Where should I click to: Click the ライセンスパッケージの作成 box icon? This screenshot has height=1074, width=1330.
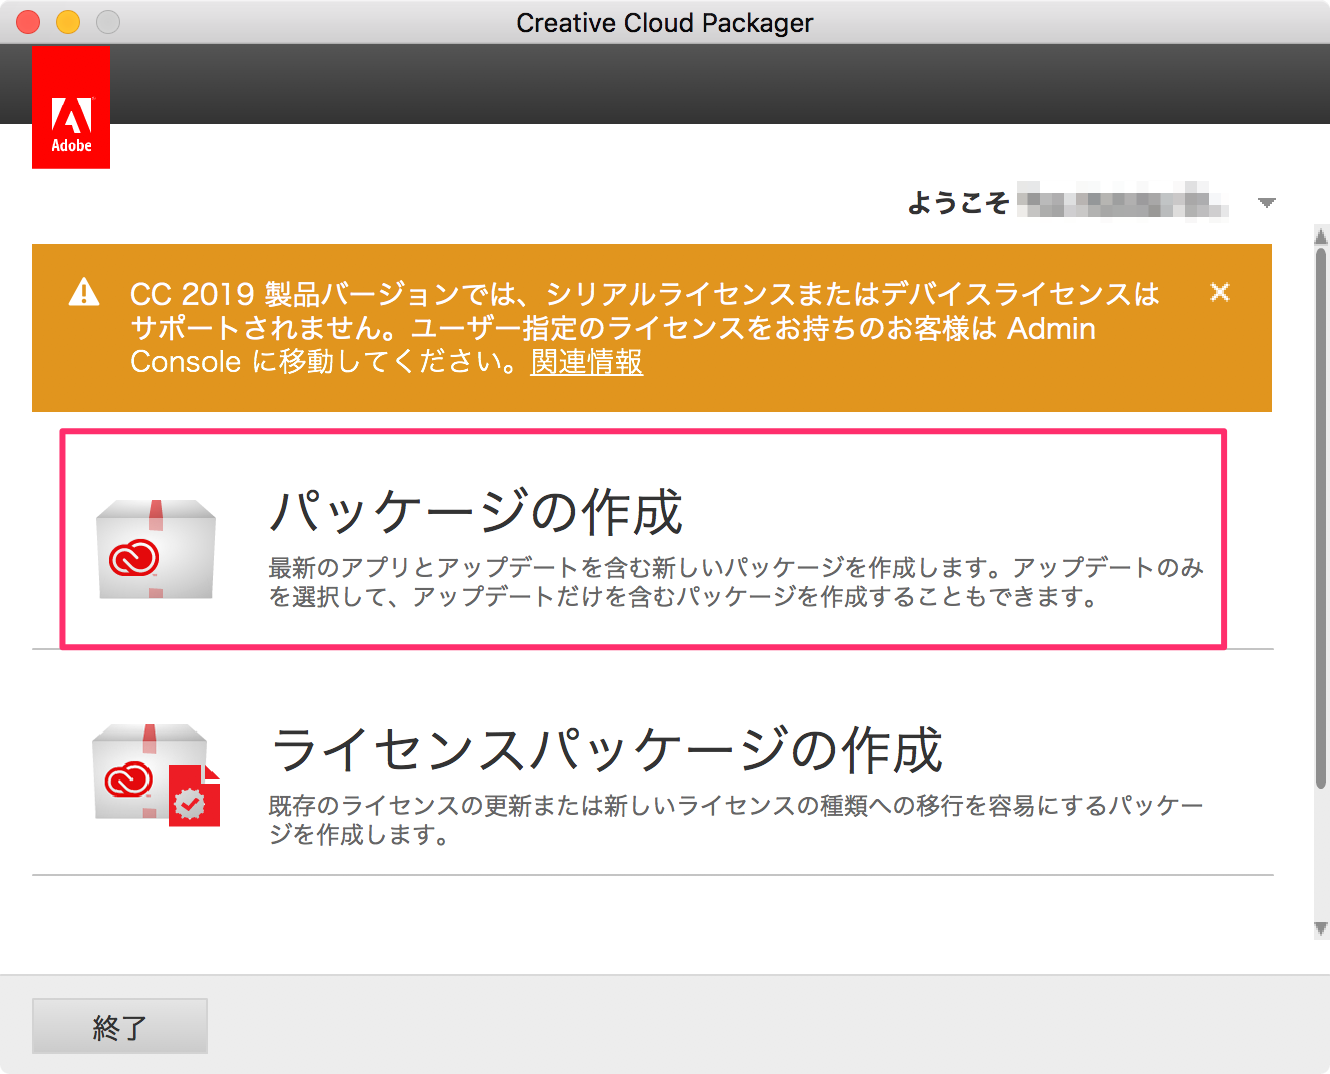156,774
